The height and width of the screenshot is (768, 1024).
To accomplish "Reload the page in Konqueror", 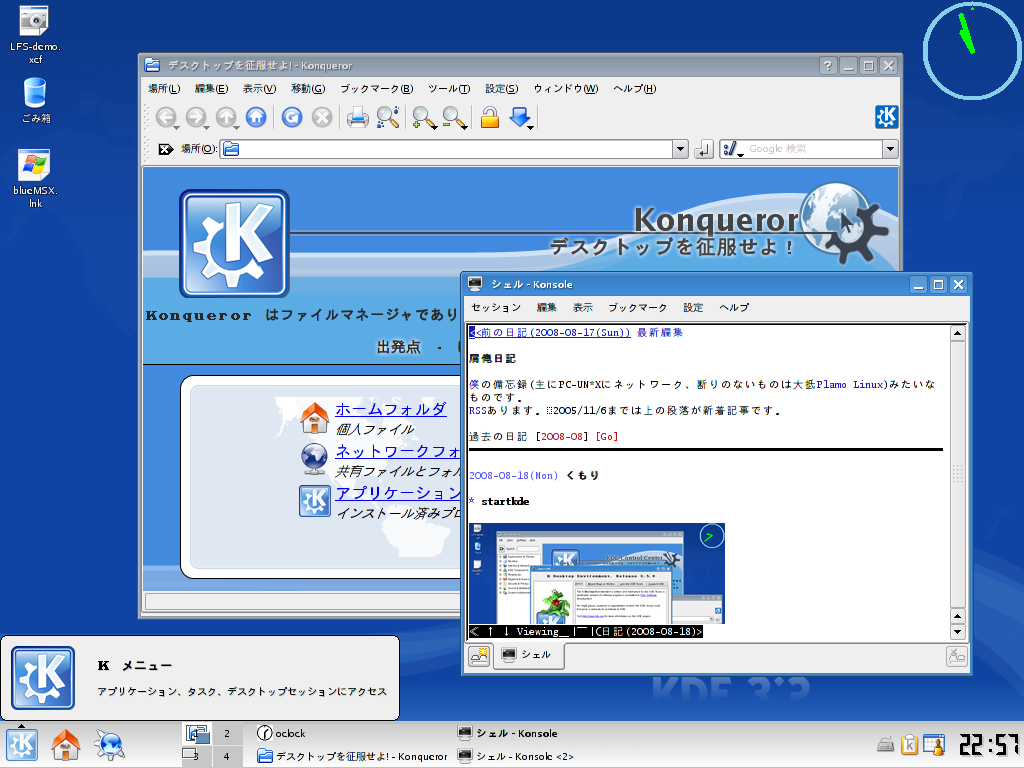I will pyautogui.click(x=292, y=118).
